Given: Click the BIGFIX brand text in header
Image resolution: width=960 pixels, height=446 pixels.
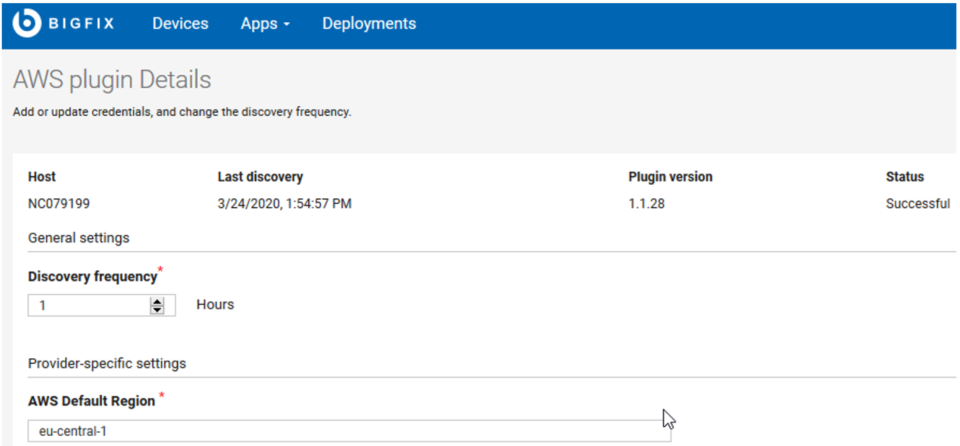Looking at the screenshot, I should point(81,24).
